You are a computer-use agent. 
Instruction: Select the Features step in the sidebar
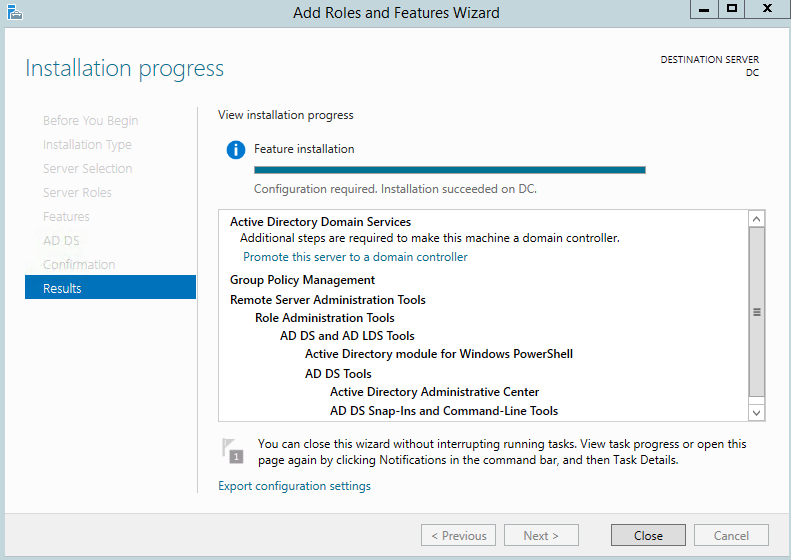[x=66, y=216]
